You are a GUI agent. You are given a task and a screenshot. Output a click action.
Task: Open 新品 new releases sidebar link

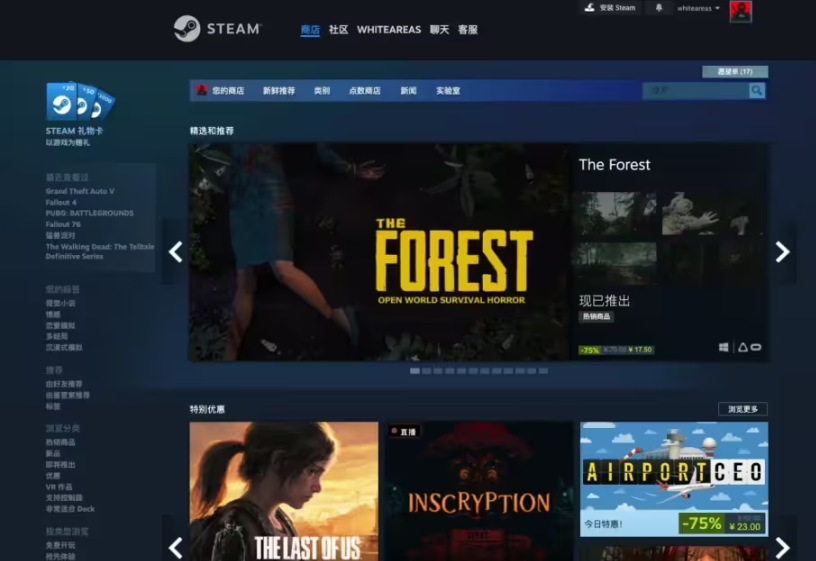coord(53,453)
